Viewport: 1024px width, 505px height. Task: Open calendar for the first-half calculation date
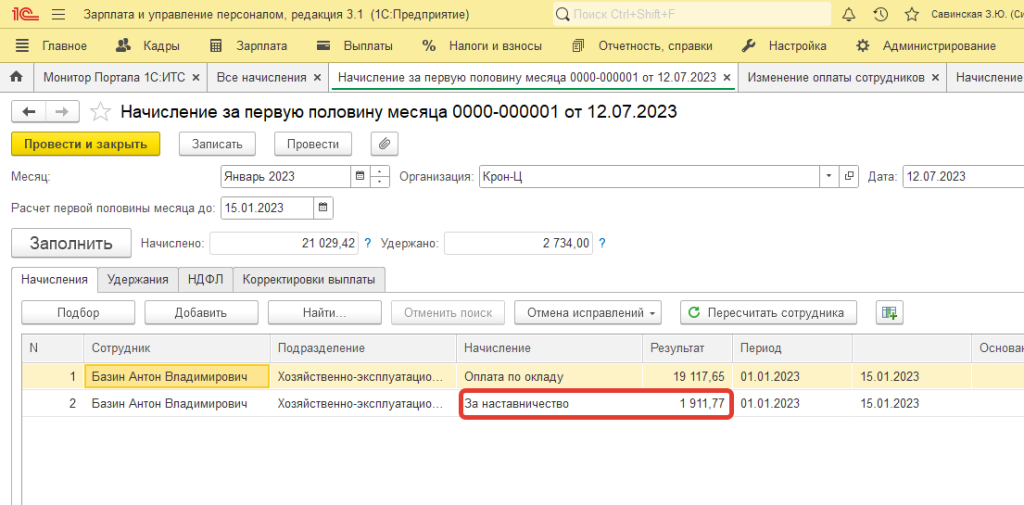click(x=323, y=208)
